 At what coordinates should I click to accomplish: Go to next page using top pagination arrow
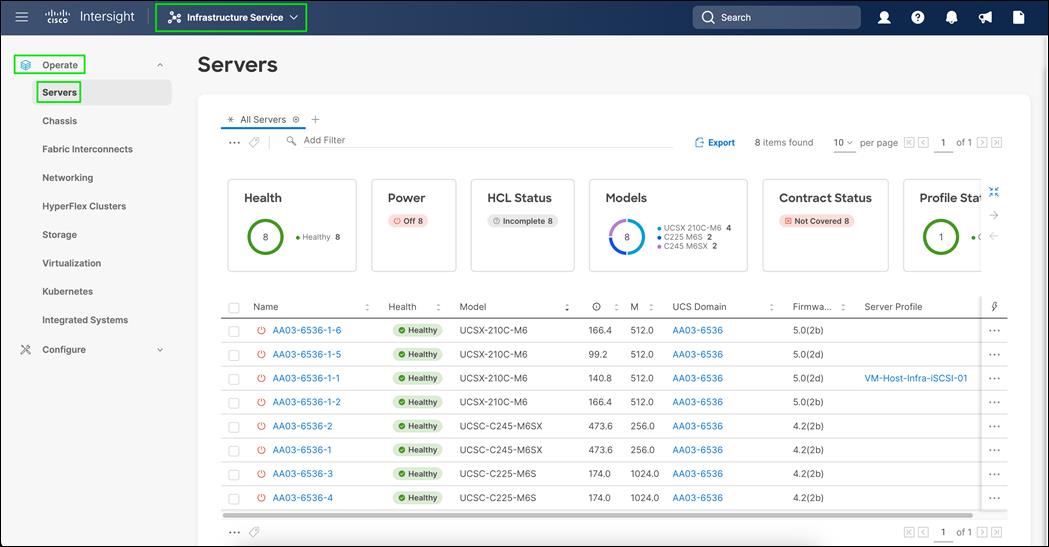tap(982, 143)
